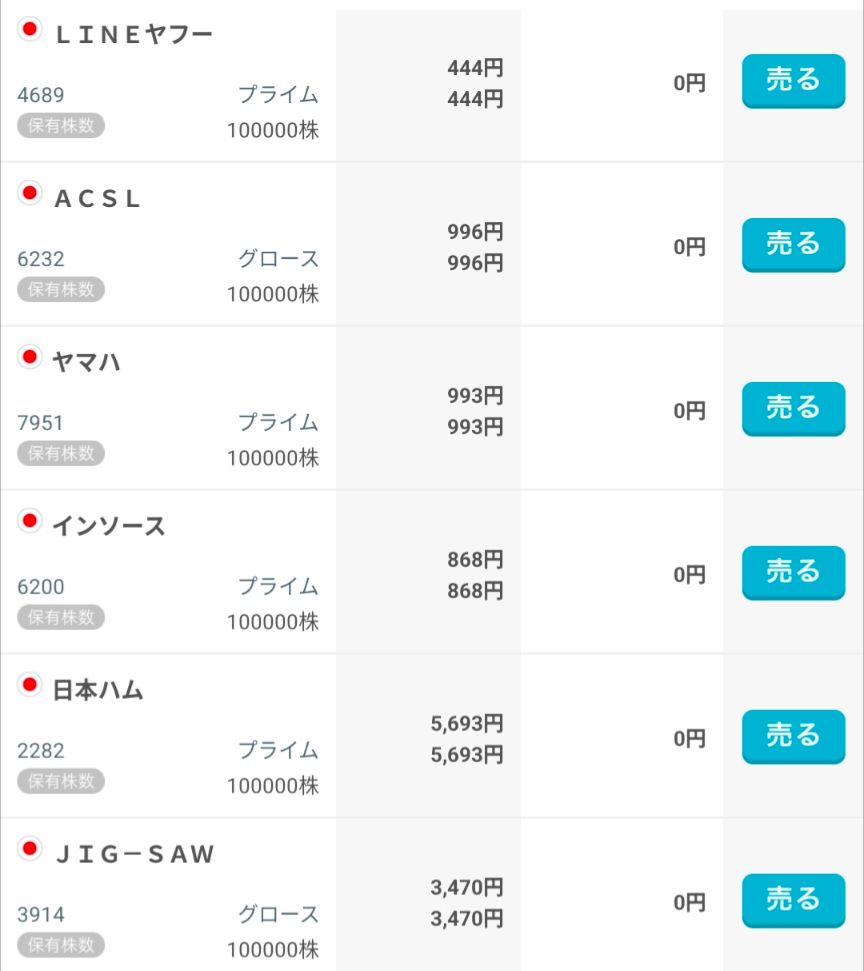Viewport: 864px width, 971px height.
Task: Open the LINEヤフー stock name link
Action: 133,35
